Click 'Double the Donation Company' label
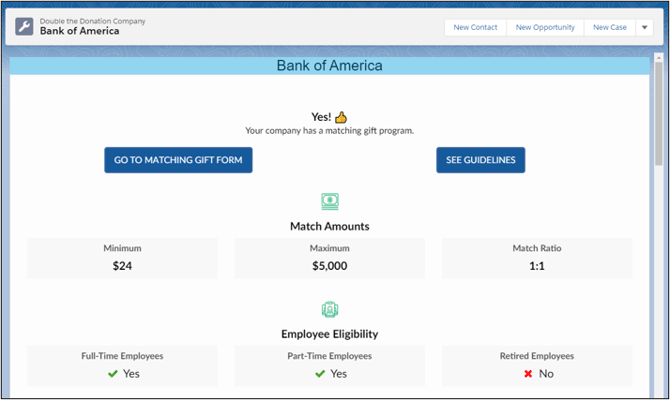Image resolution: width=670 pixels, height=400 pixels. click(92, 21)
